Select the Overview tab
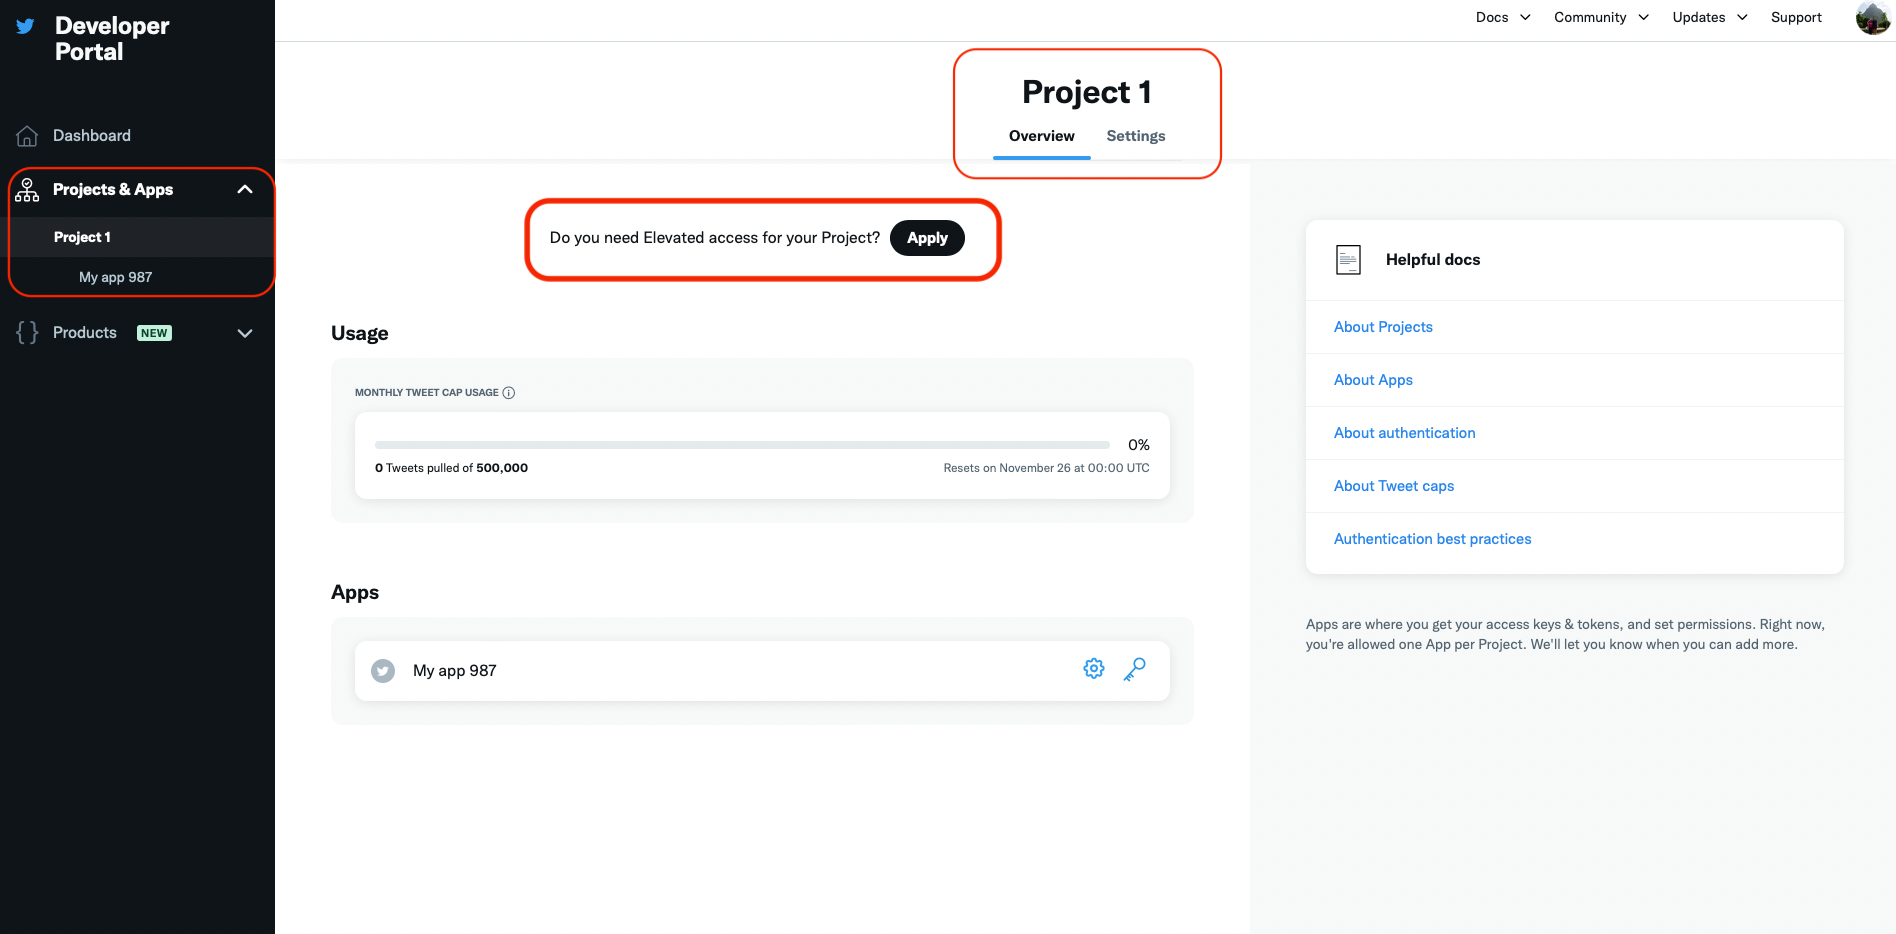 tap(1041, 136)
